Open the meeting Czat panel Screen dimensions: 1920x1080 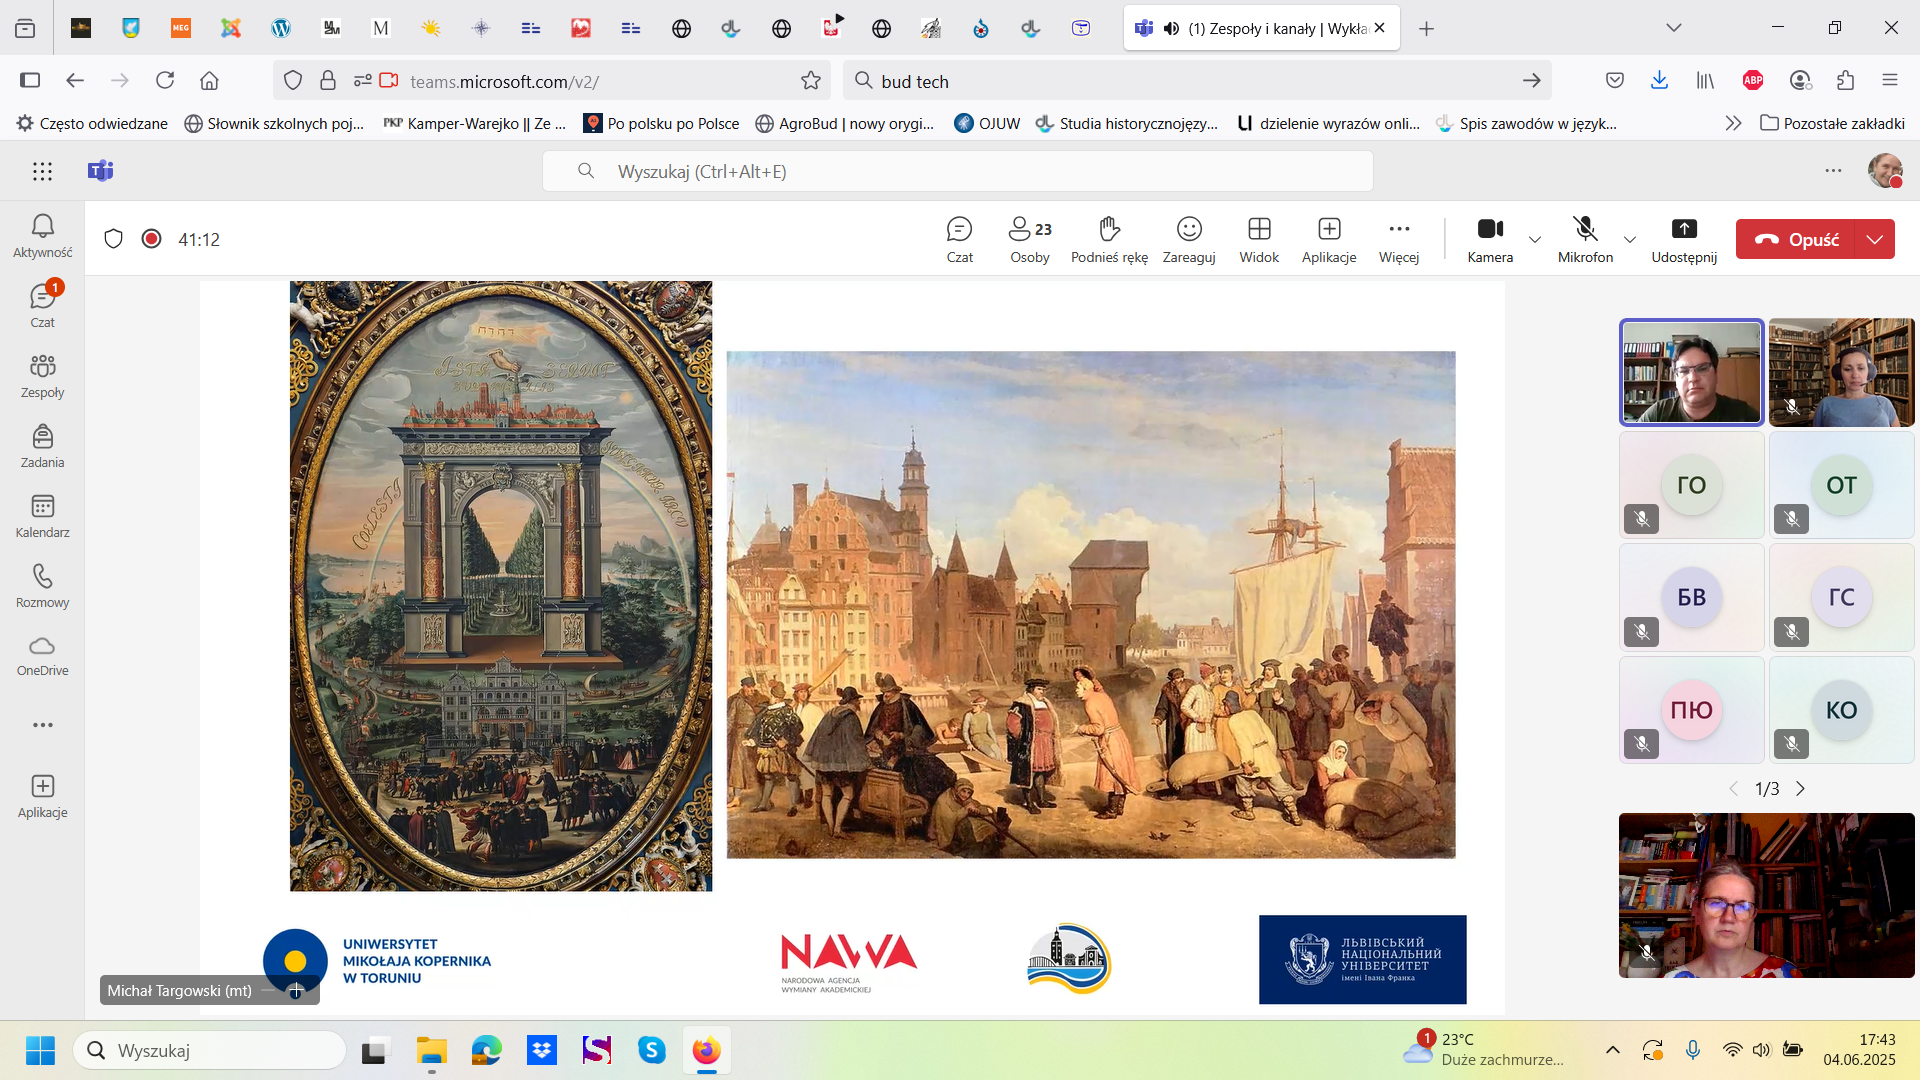(959, 239)
